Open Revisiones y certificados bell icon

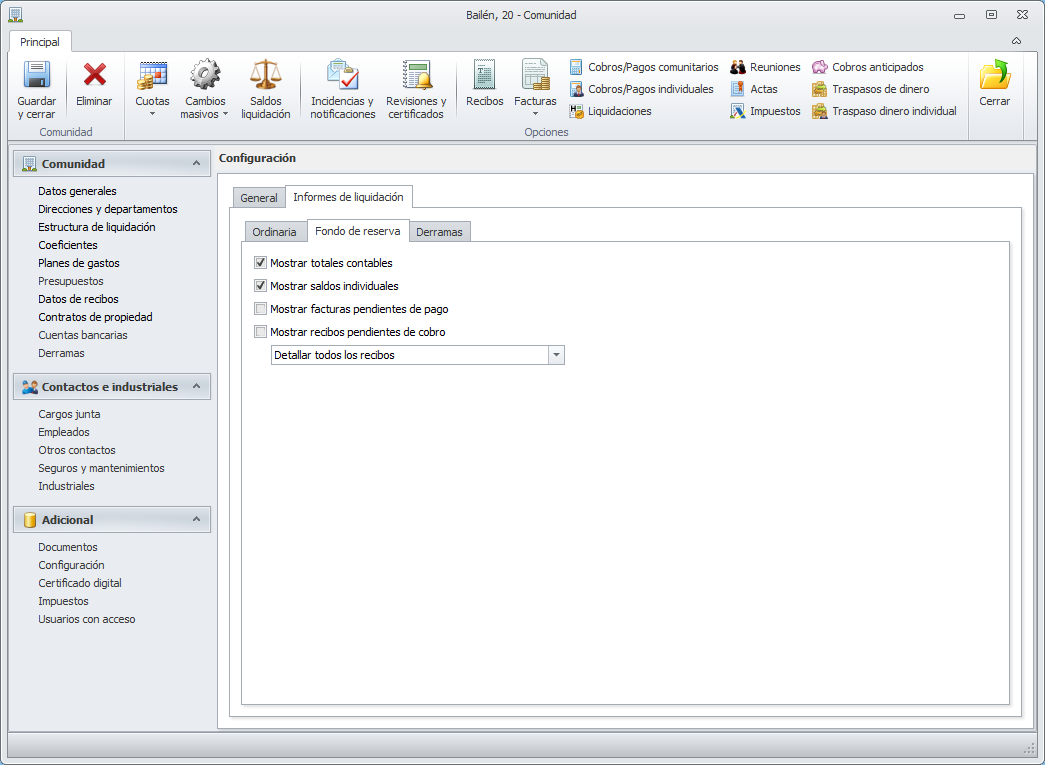click(417, 74)
